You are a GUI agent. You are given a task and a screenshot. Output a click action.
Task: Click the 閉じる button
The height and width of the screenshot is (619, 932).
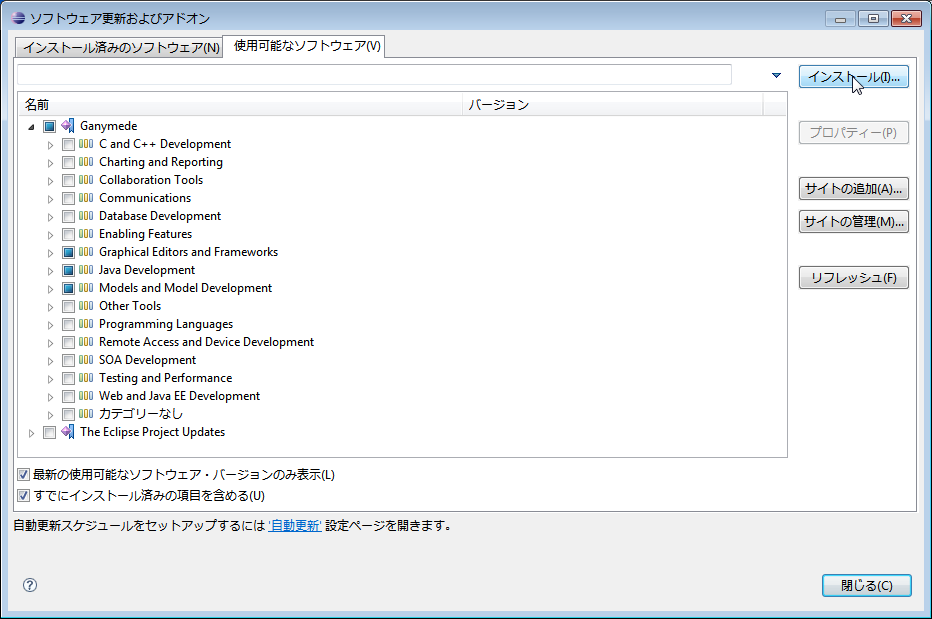click(x=867, y=586)
